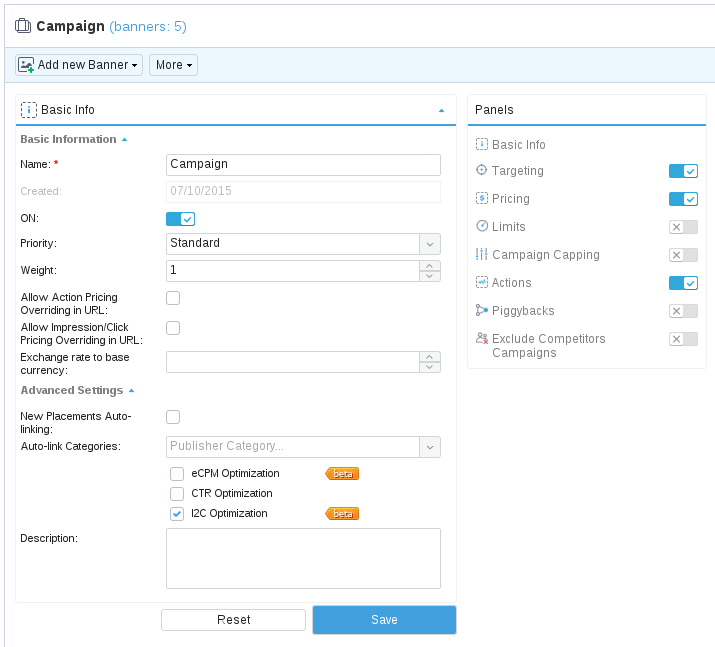
Task: Turn off the Targeting panel toggle
Action: point(683,171)
